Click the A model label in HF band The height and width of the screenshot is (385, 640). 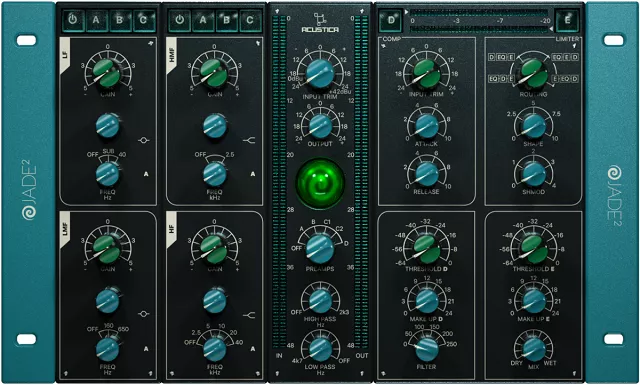(x=253, y=349)
